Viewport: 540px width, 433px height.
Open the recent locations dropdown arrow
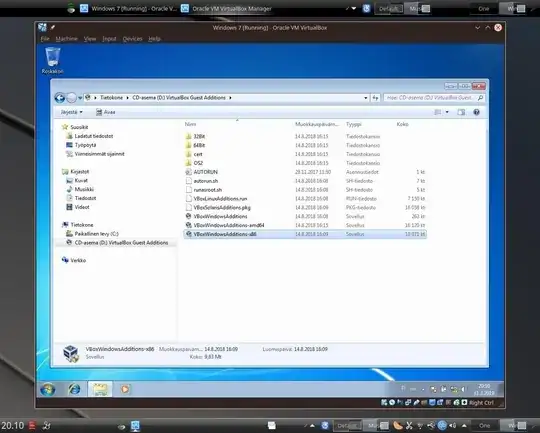(x=80, y=98)
